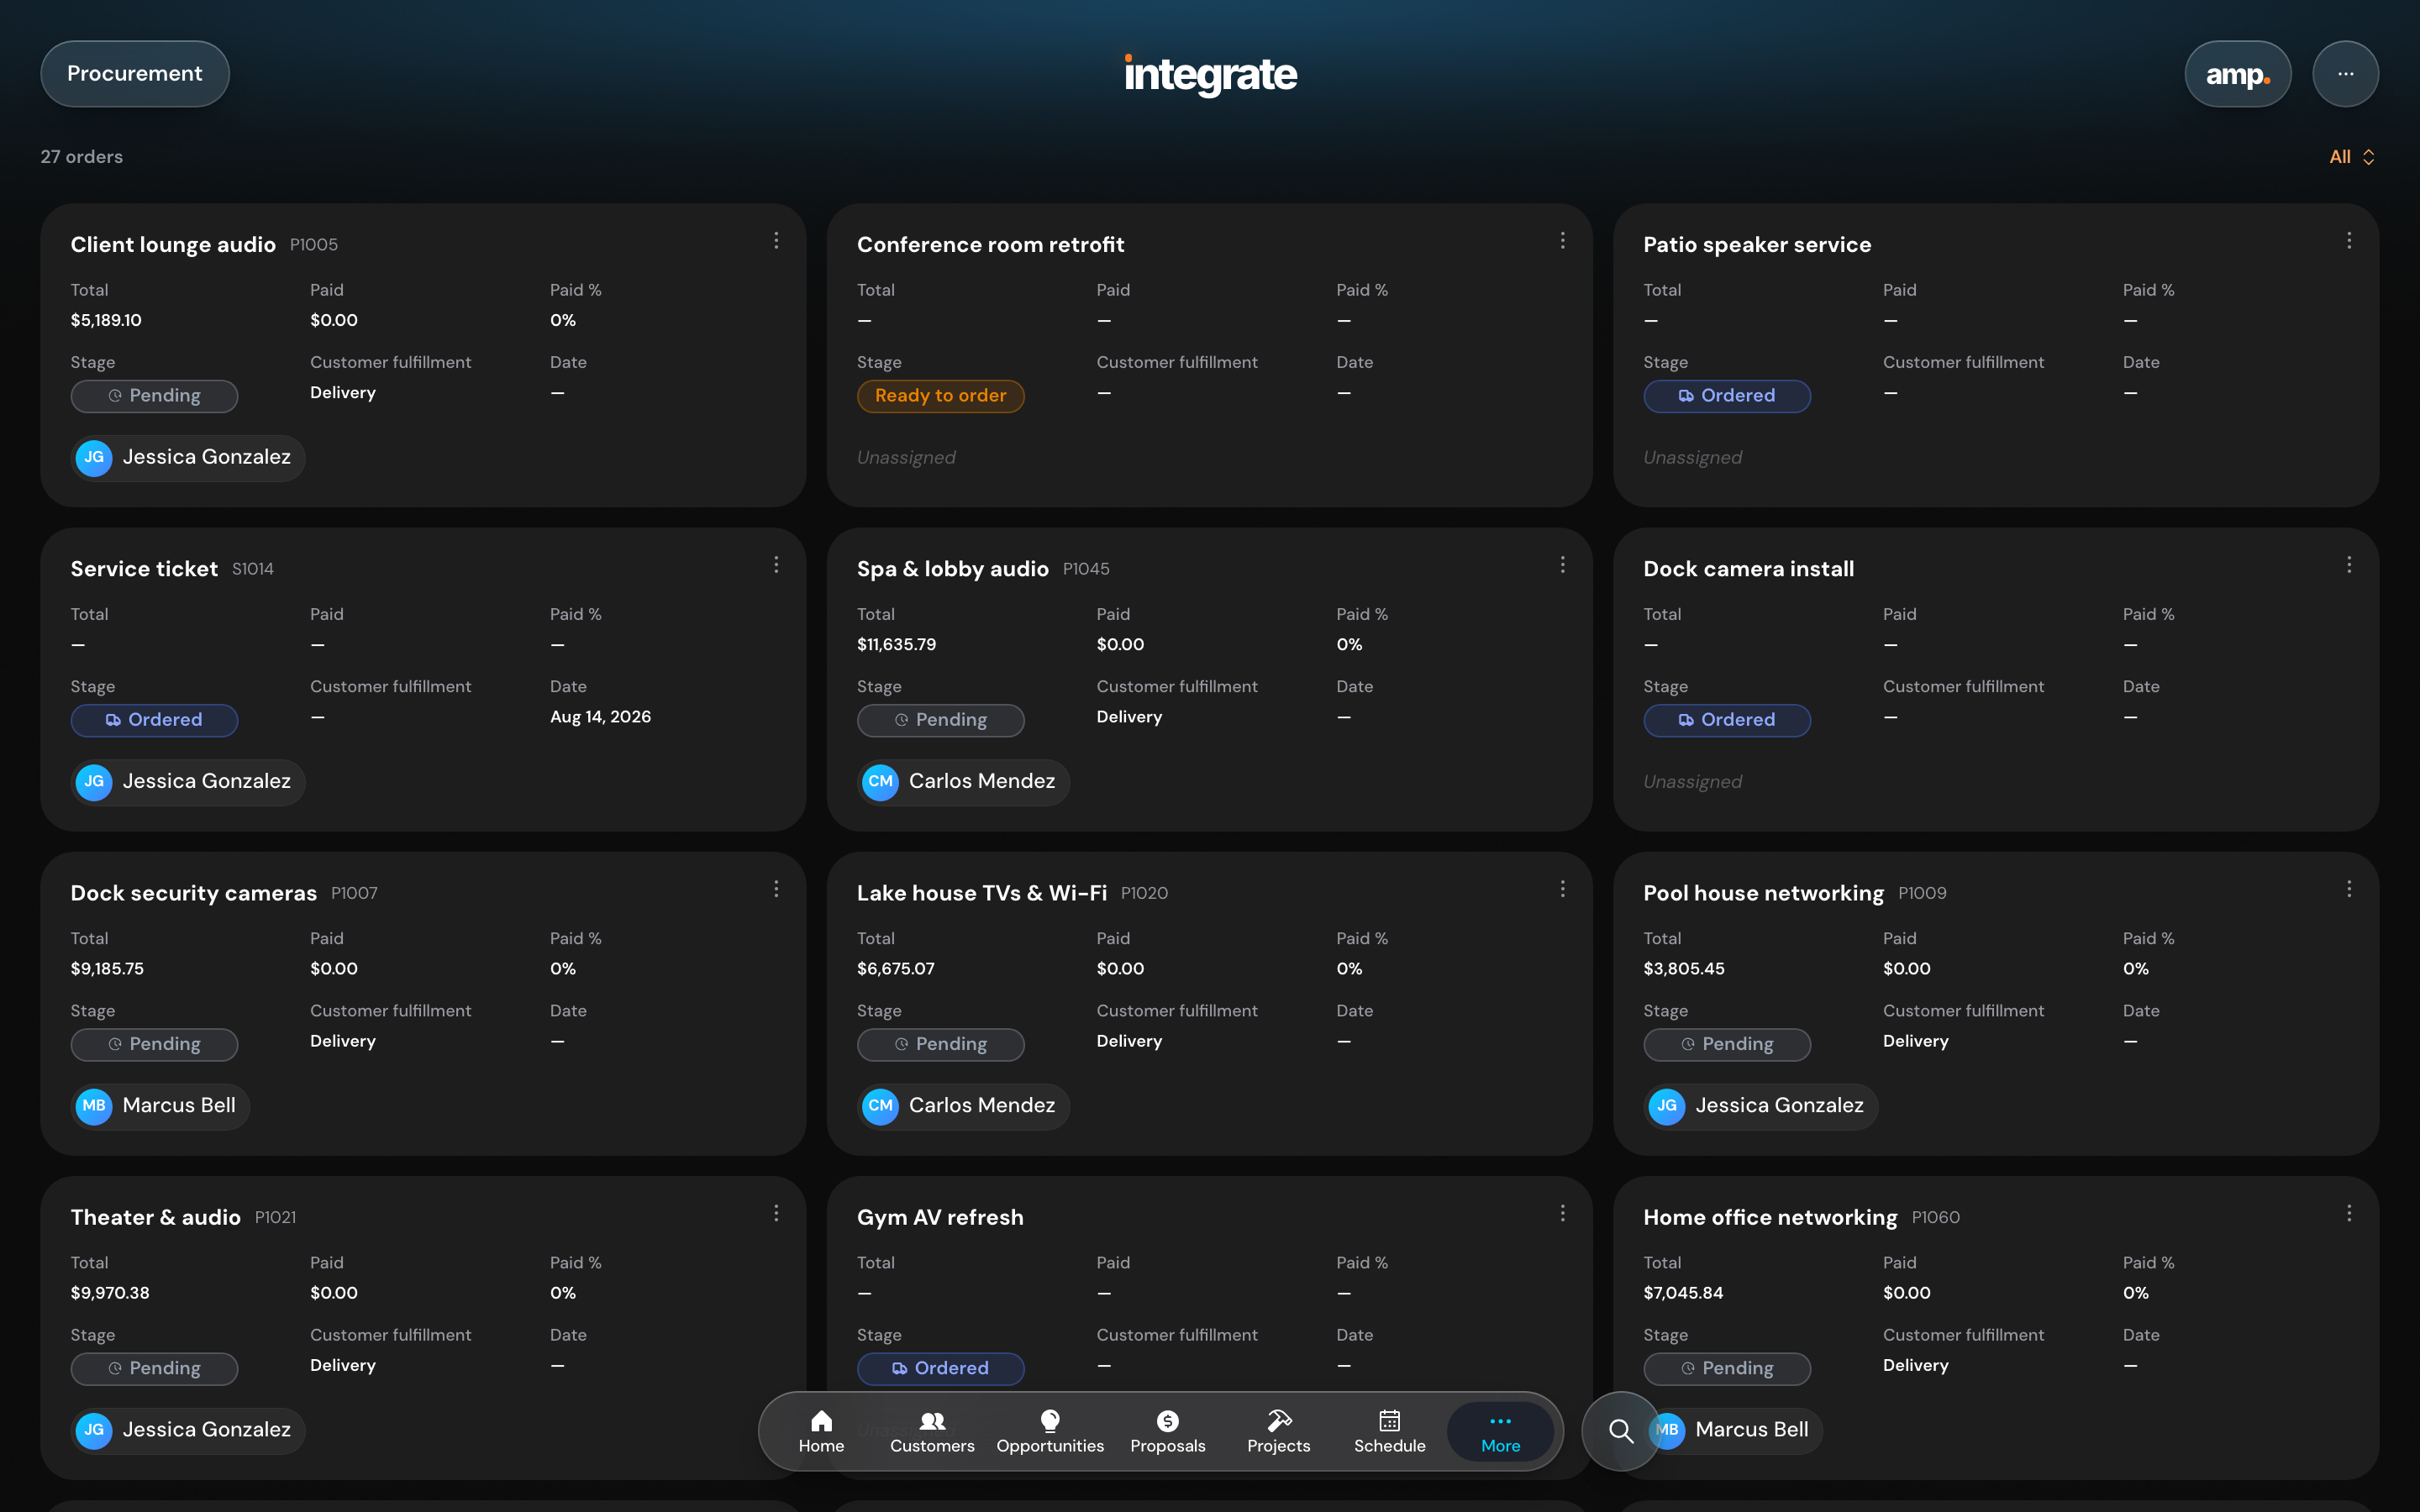Open Opportunities from the bottom navigation
The image size is (2420, 1512).
click(1050, 1431)
